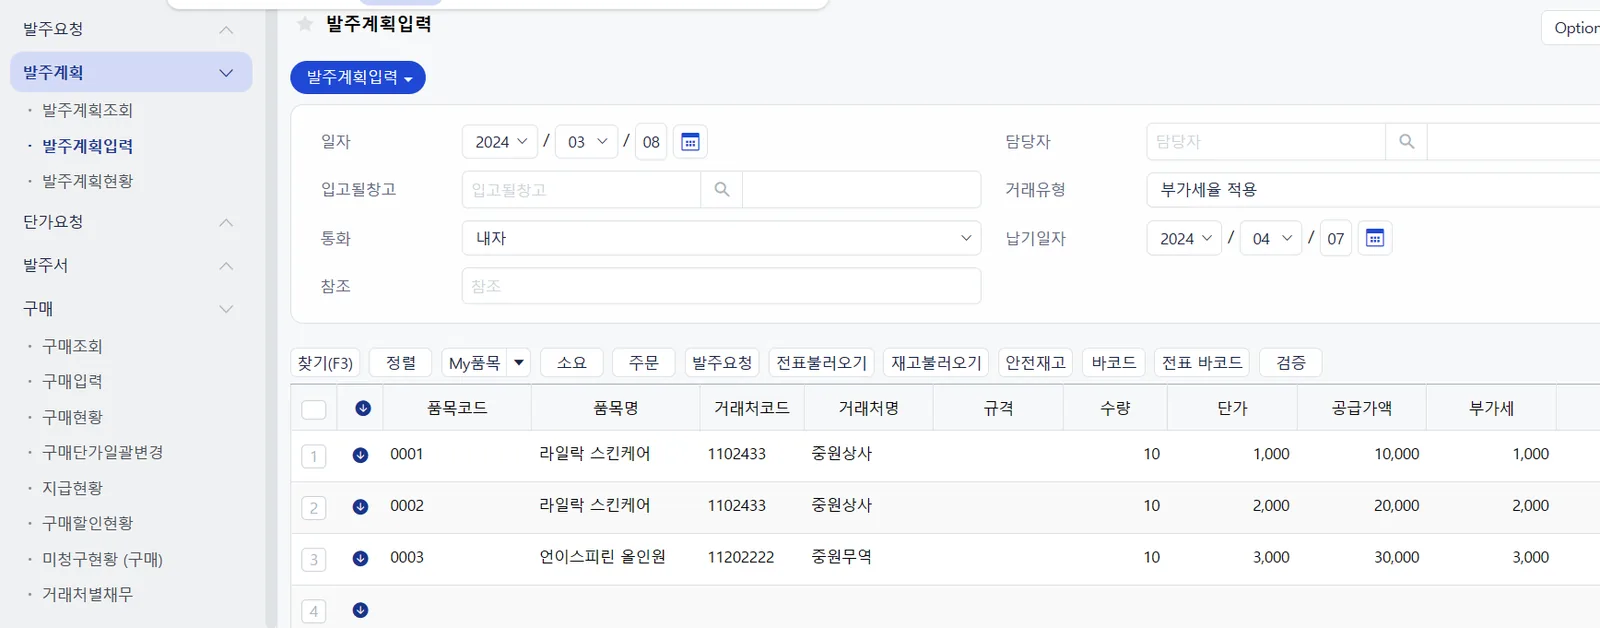Open the 일자 year 2024 dropdown
1600x628 pixels.
[x=500, y=142]
